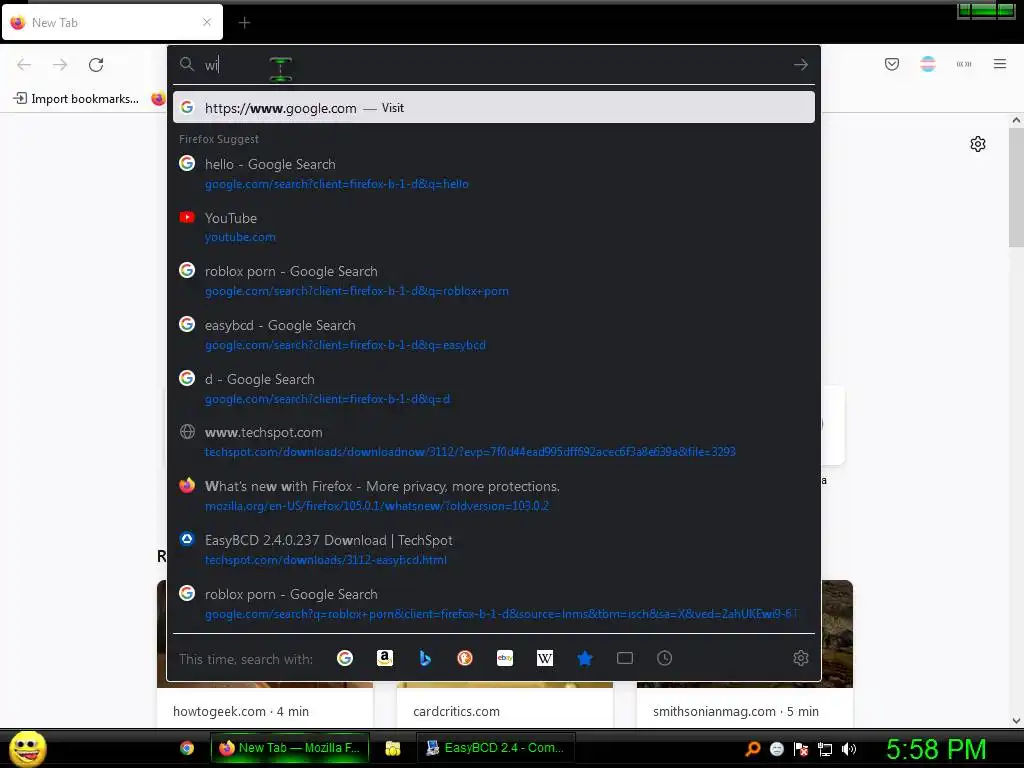Click the action center flag tray icon
The image size is (1024, 768).
tap(801, 749)
